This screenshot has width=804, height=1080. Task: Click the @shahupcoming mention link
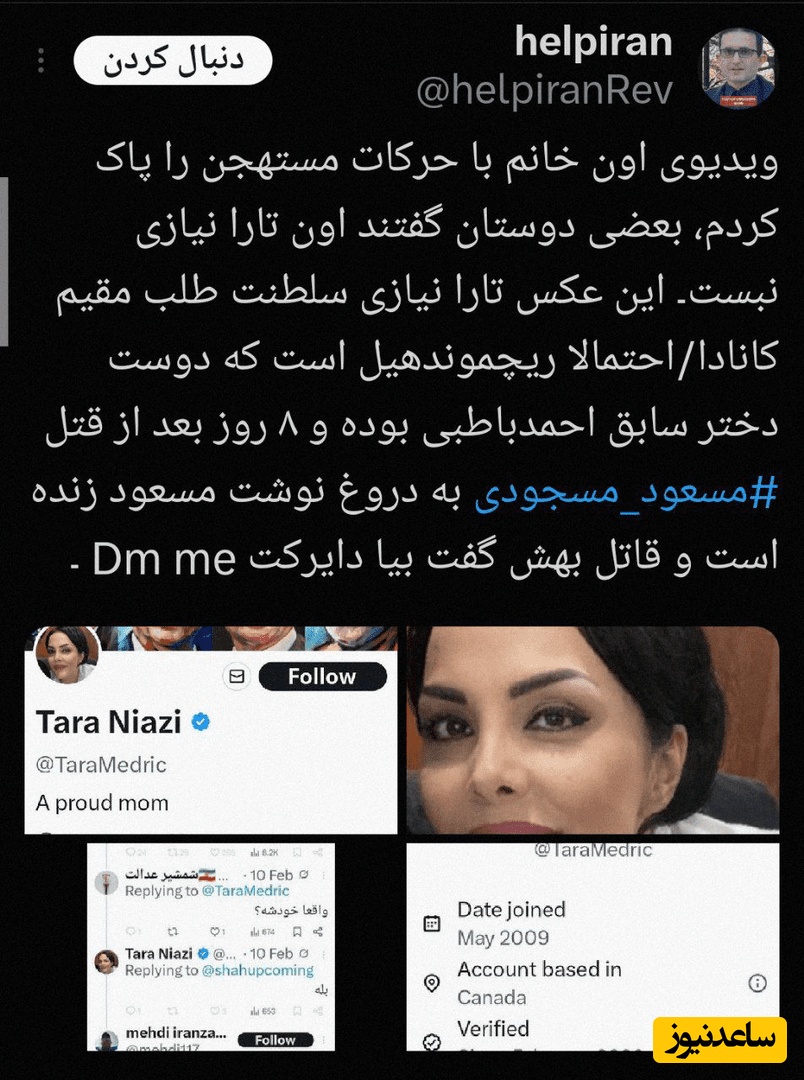coord(257,970)
